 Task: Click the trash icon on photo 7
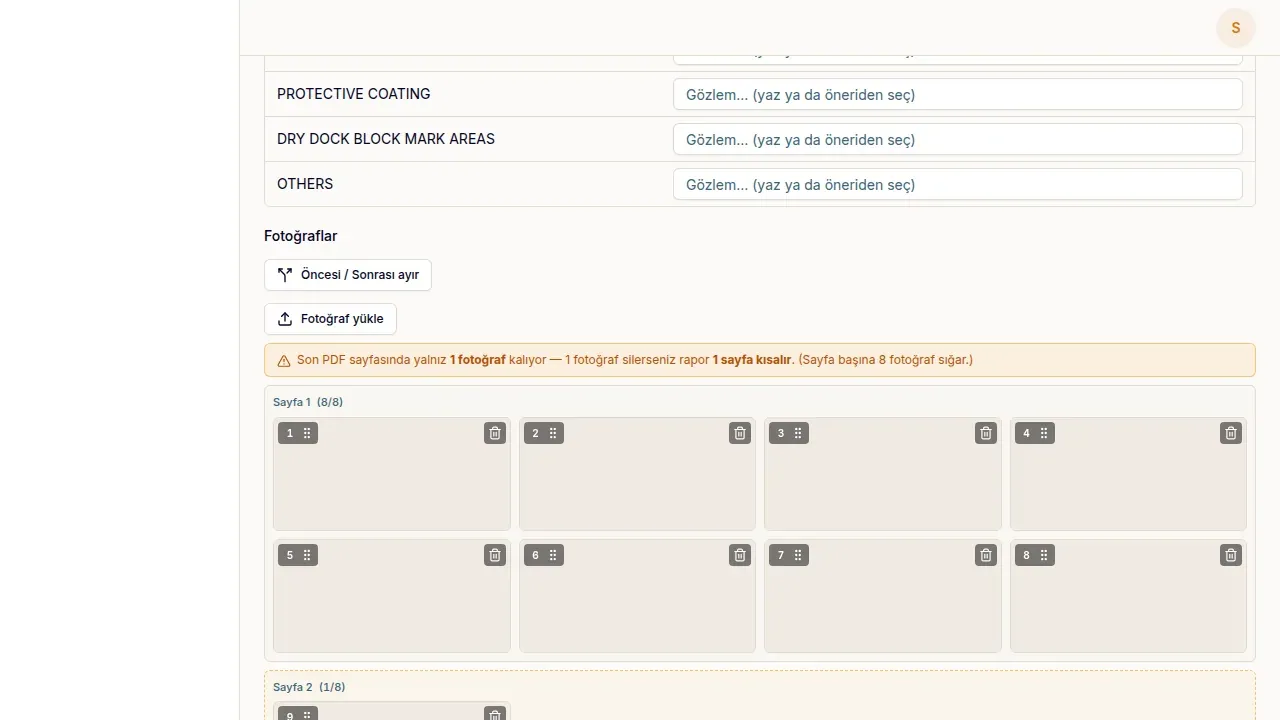[986, 555]
